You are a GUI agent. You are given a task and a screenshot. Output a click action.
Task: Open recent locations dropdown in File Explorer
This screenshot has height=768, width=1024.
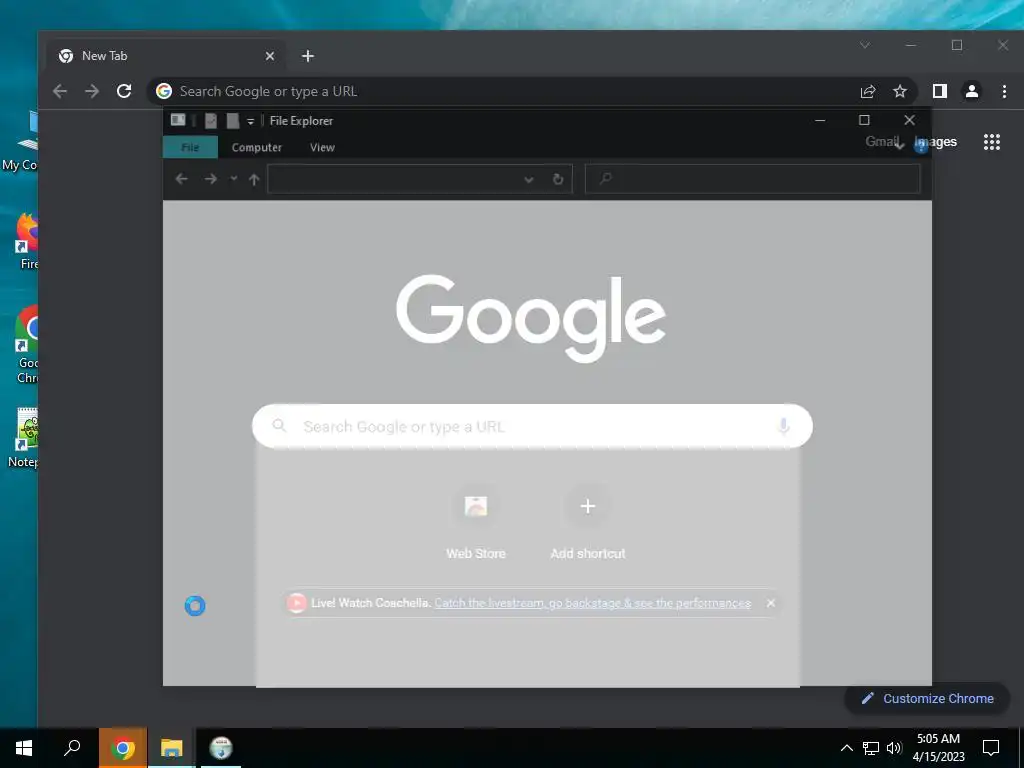pyautogui.click(x=233, y=178)
